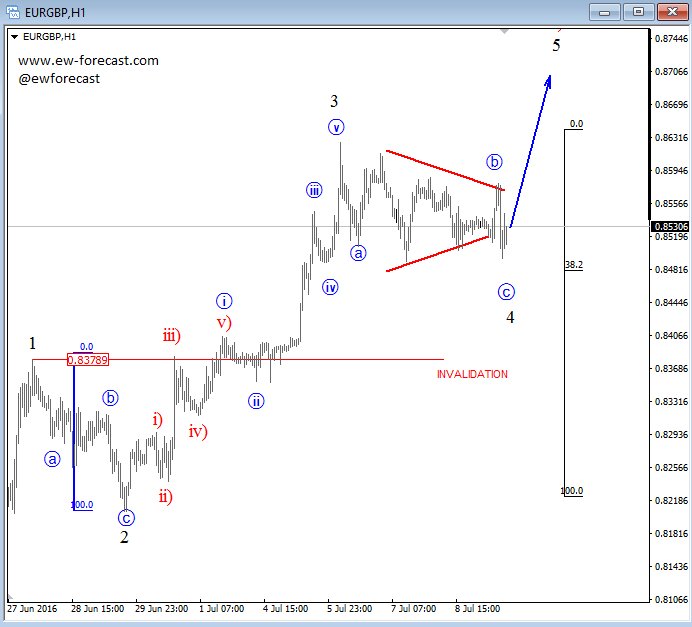Click the red v) subwave label
Image resolution: width=692 pixels, height=627 pixels.
pyautogui.click(x=224, y=323)
